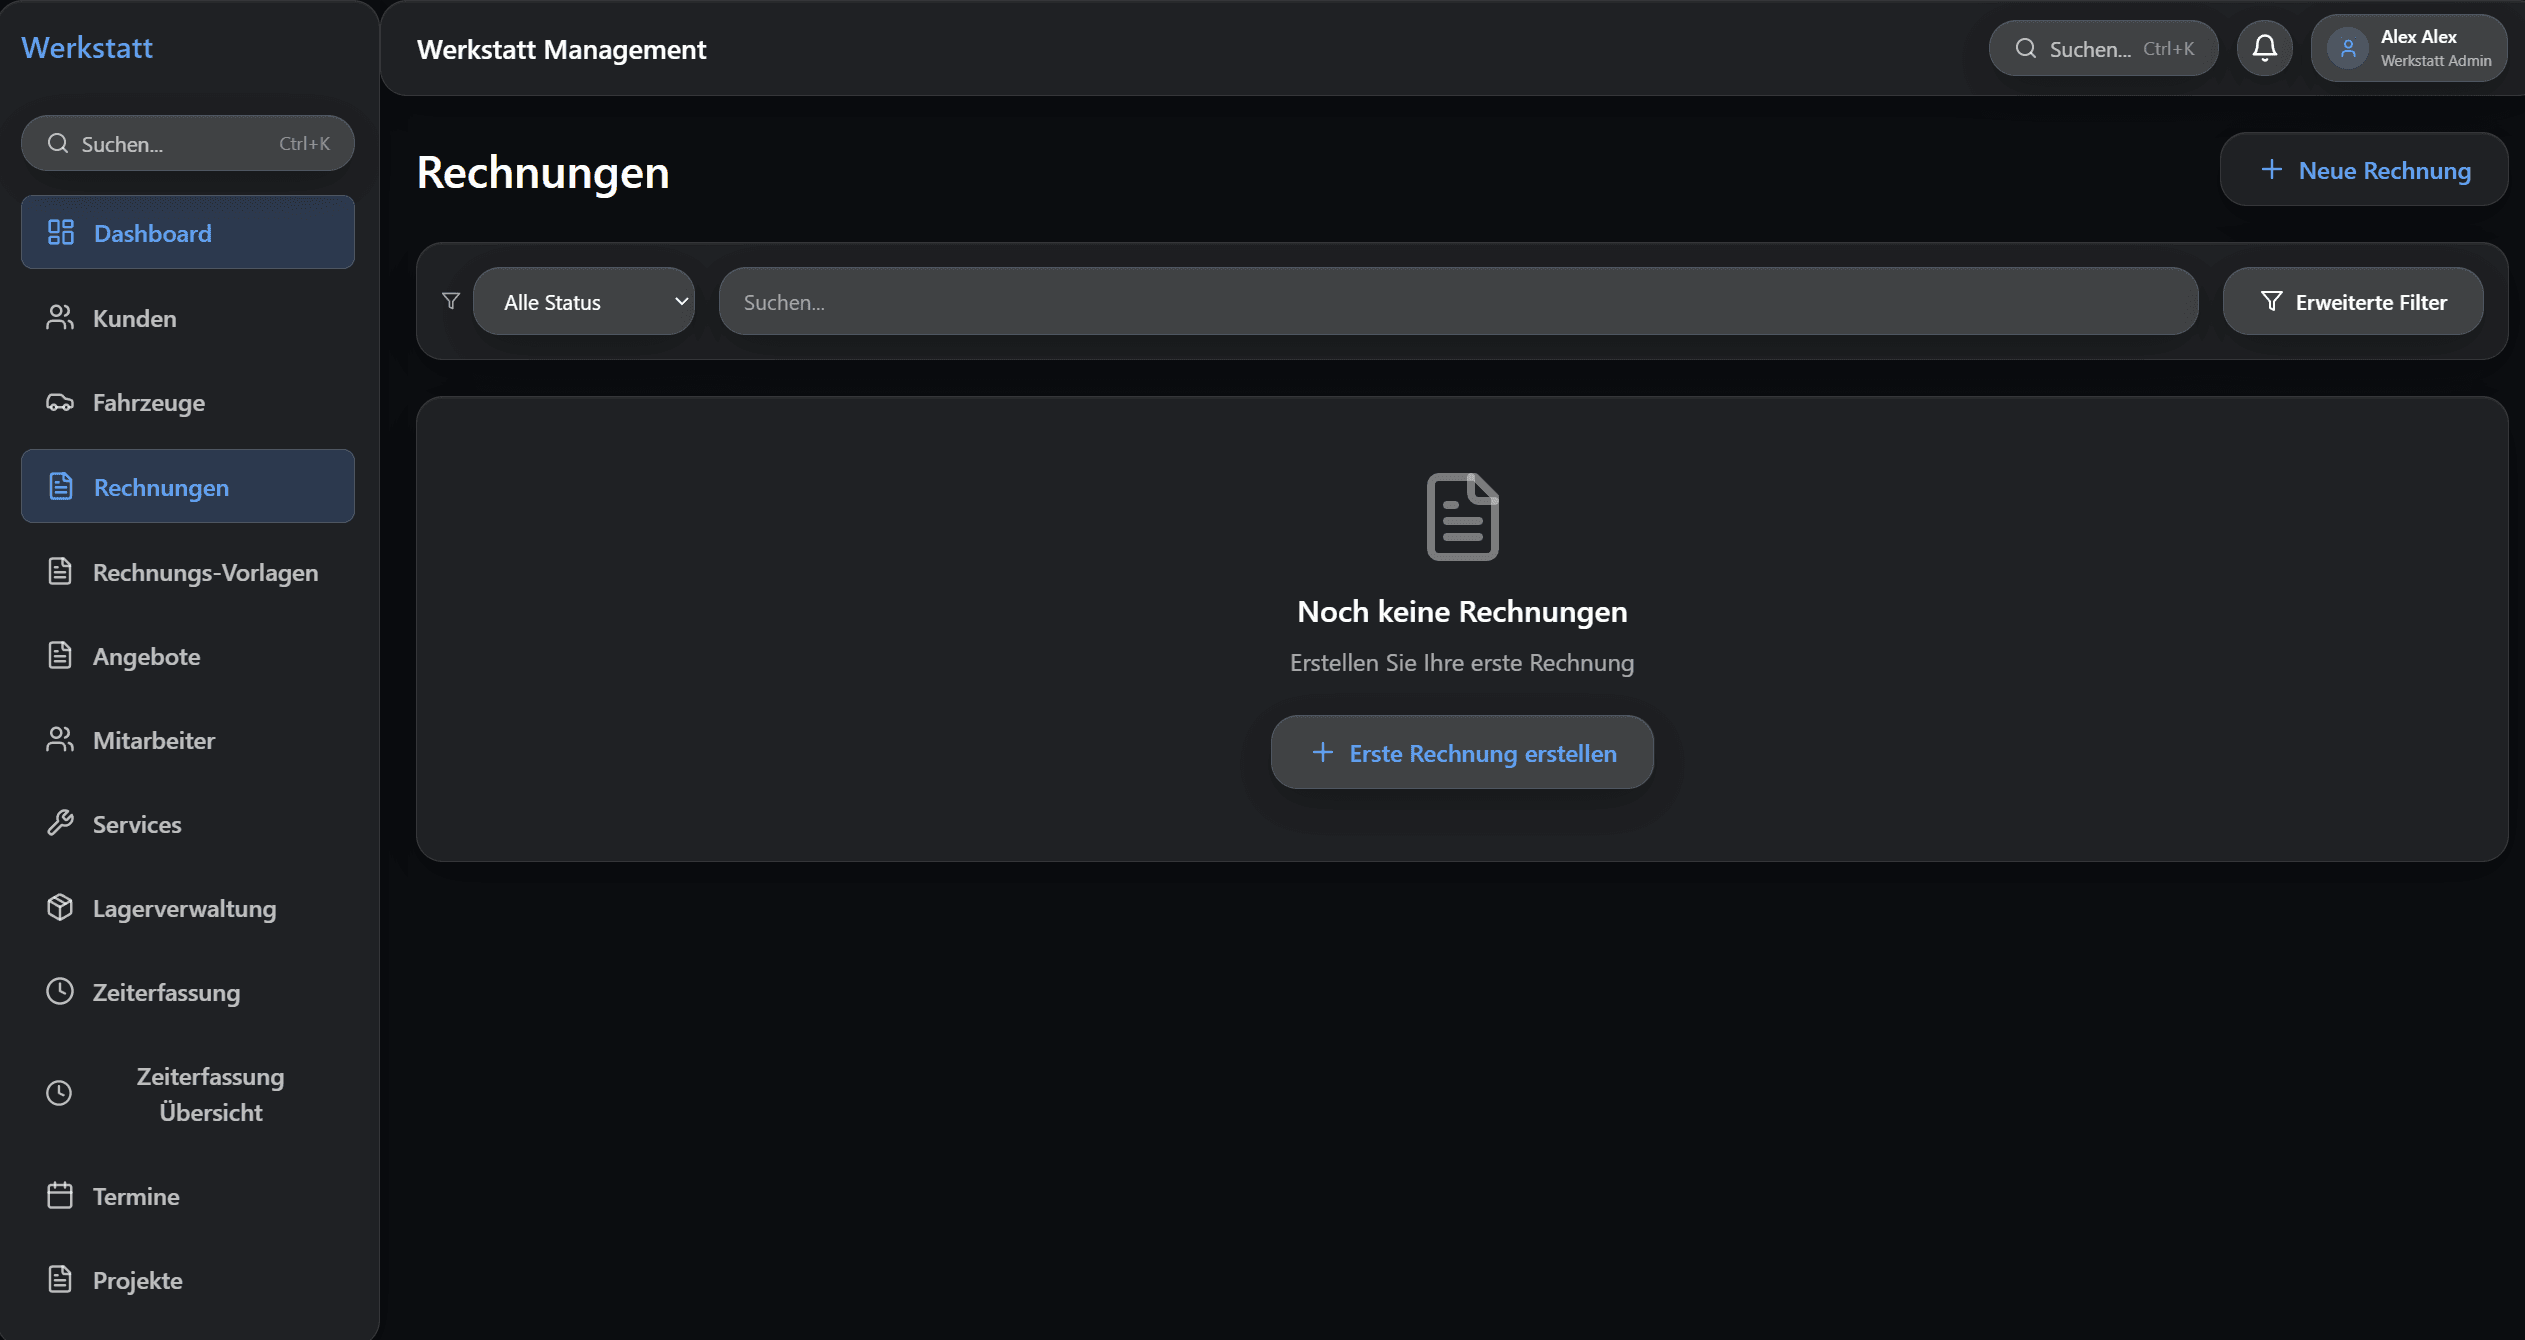Click the Fahrzeuge car icon in sidebar

[x=60, y=402]
